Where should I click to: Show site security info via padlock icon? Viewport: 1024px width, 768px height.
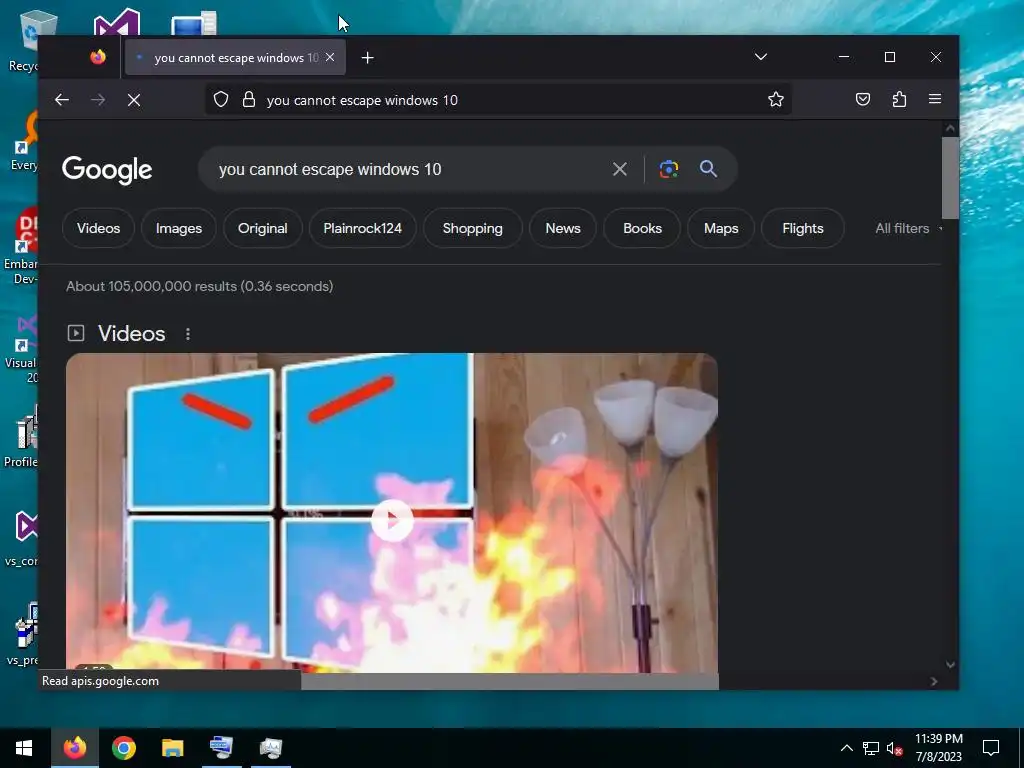[249, 99]
